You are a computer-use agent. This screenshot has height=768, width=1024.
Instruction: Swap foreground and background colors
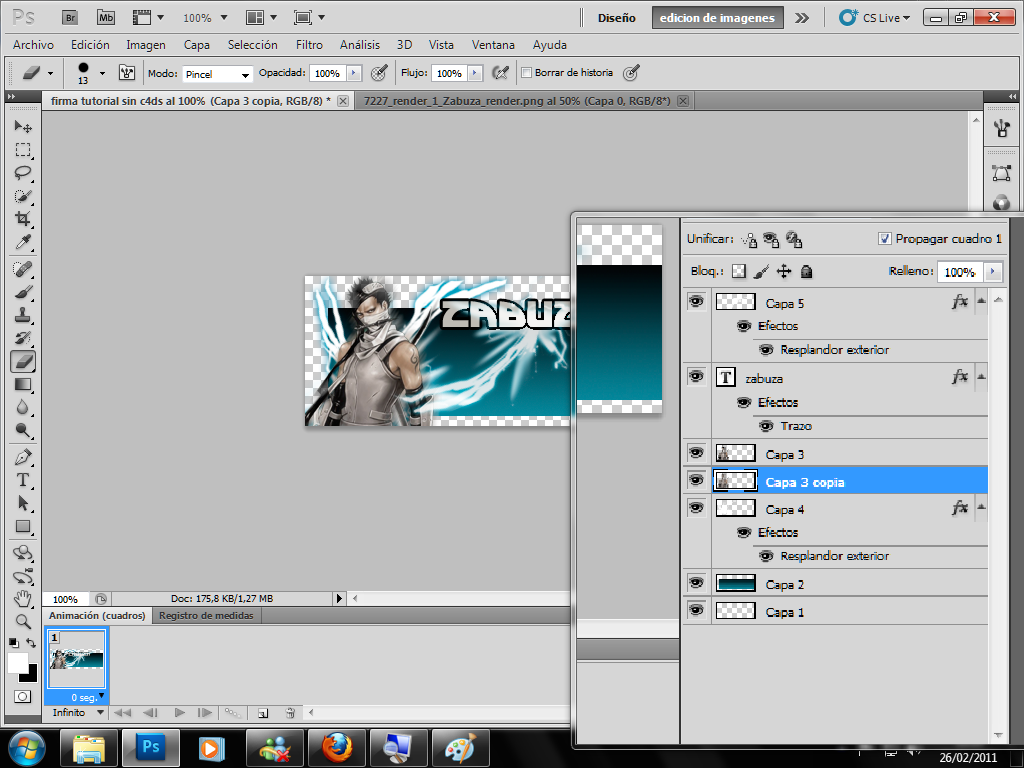(31, 643)
